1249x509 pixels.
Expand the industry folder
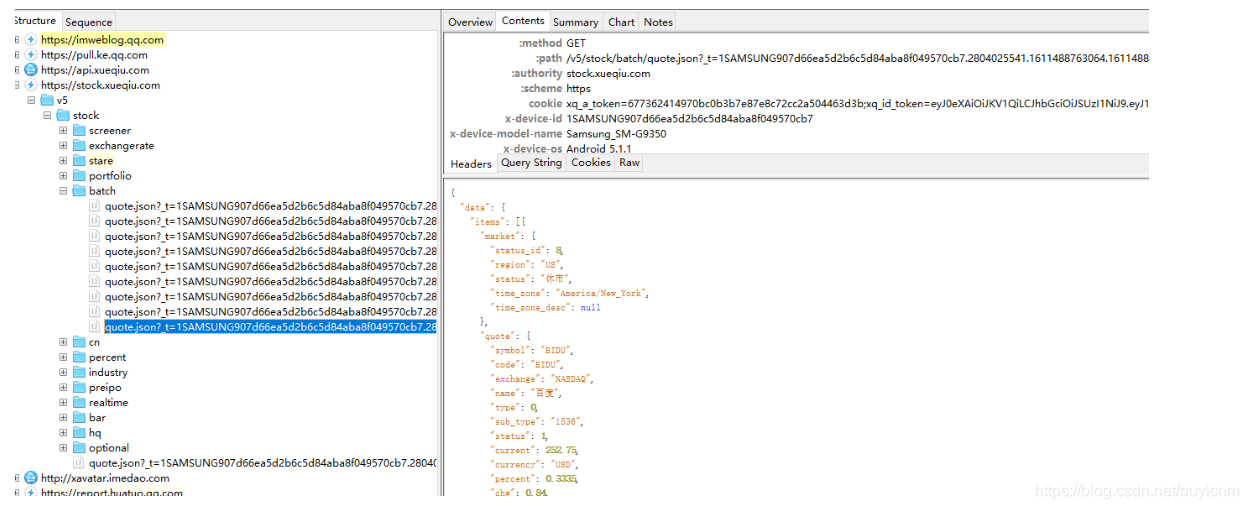[x=63, y=372]
